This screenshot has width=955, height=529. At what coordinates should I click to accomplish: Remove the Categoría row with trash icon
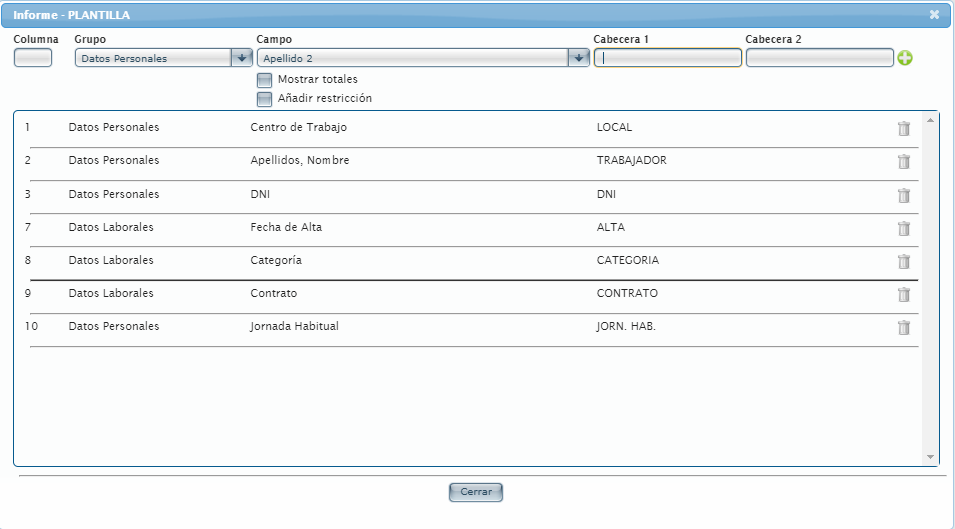pyautogui.click(x=903, y=261)
